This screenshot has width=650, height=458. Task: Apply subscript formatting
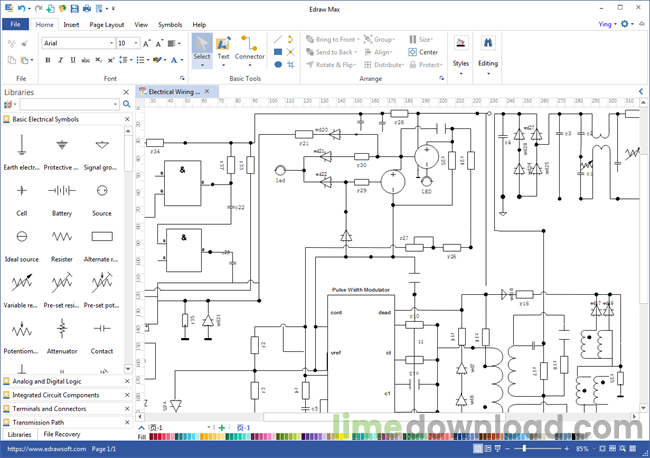click(98, 60)
